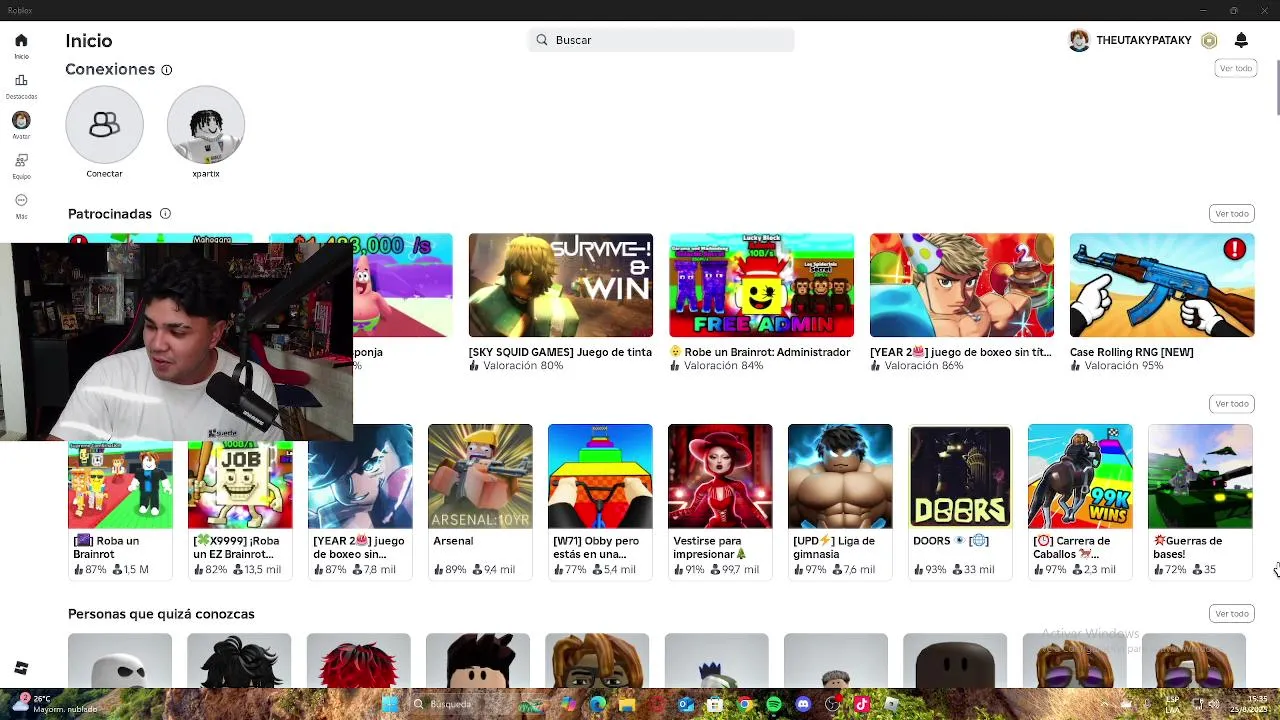Click Ver todo for Personas que quizá conozcas

[1232, 614]
